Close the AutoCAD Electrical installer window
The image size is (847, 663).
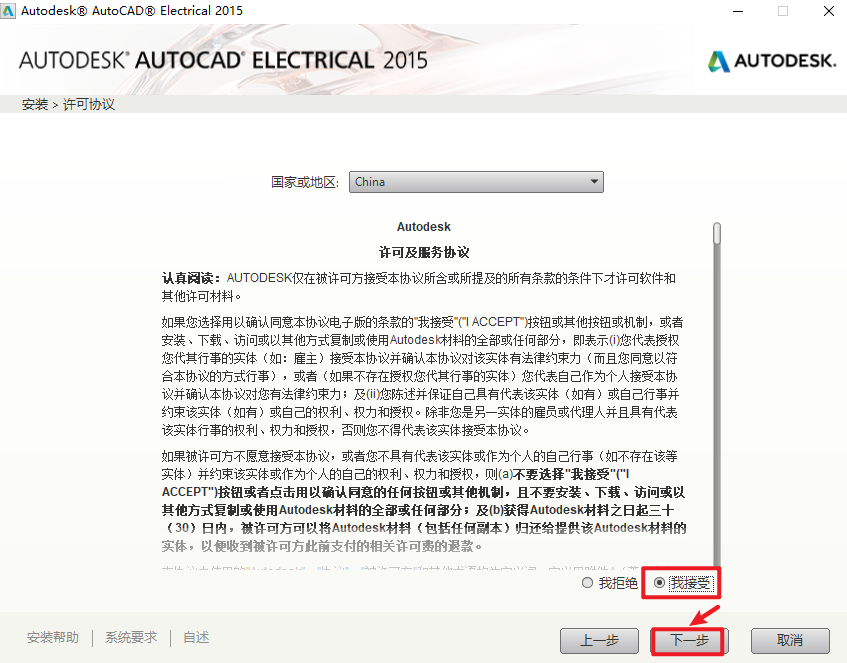829,11
